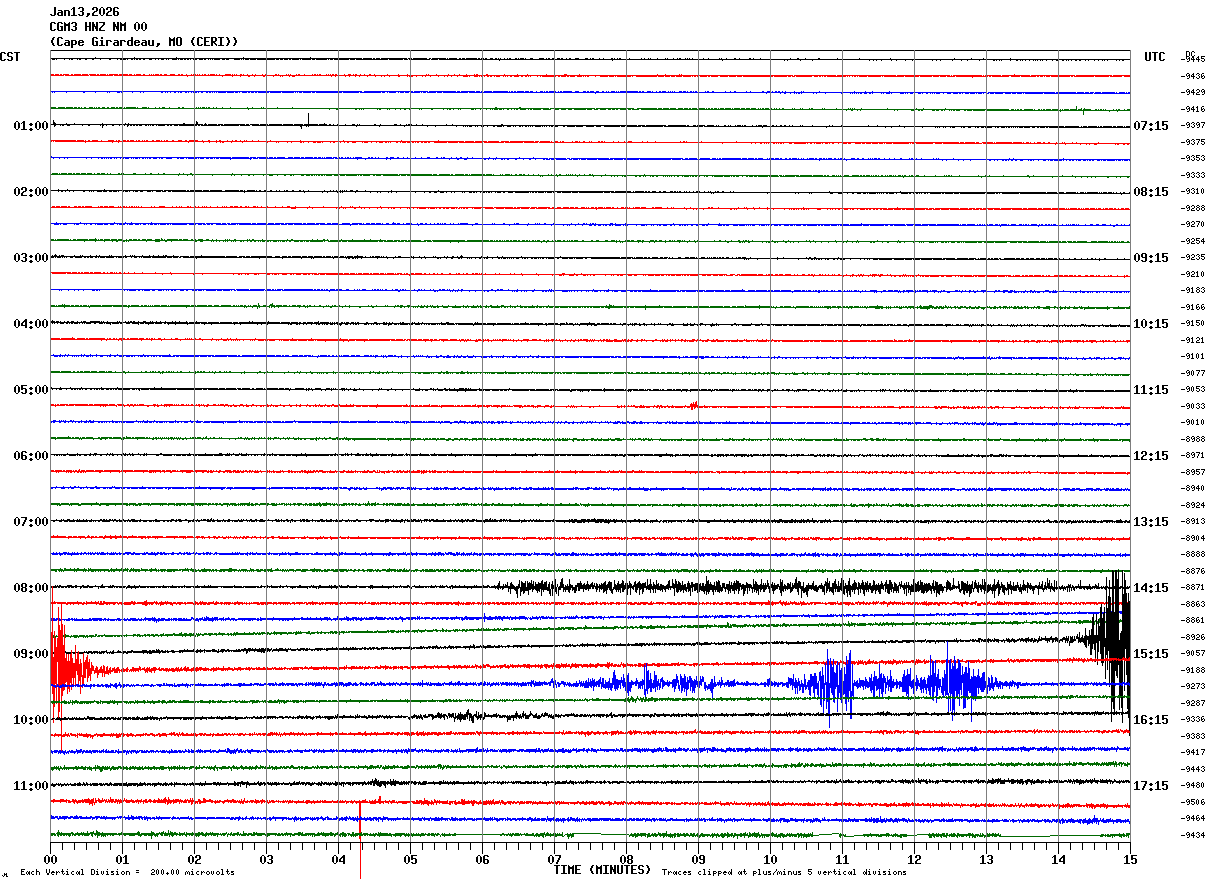Select DC offset value -9235
This screenshot has width=1210, height=886.
(1194, 258)
